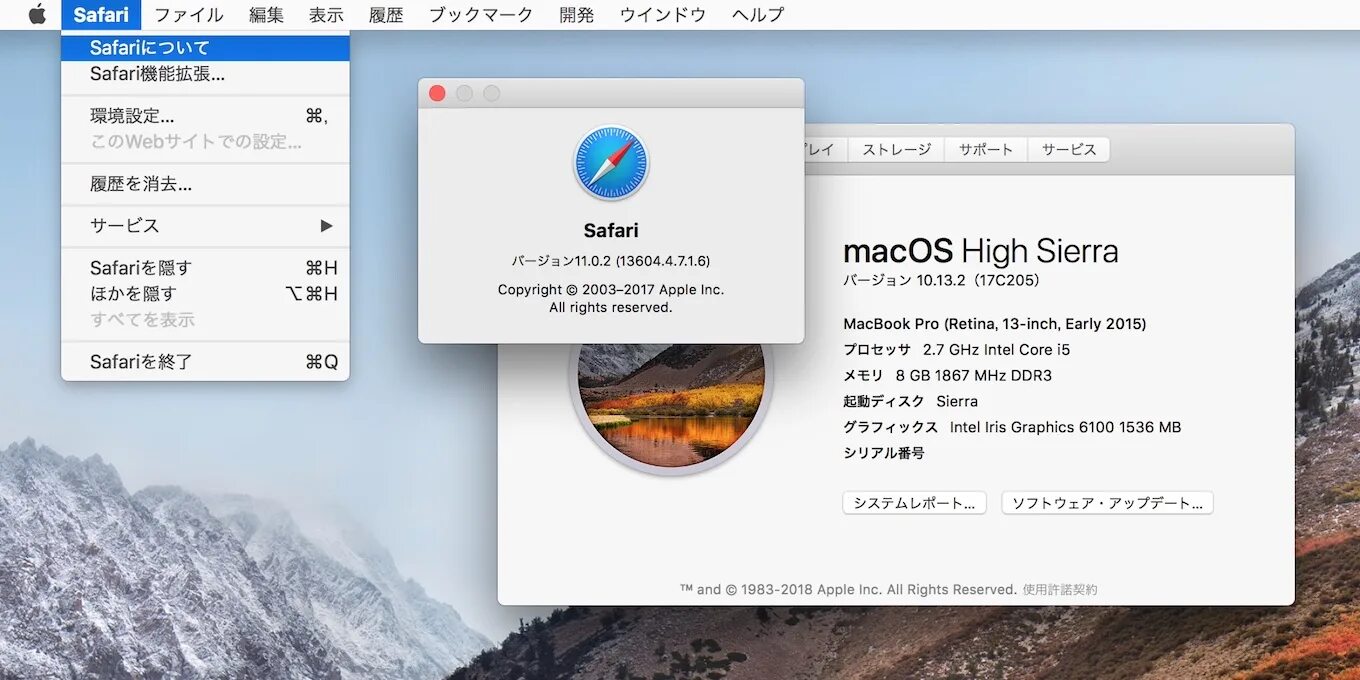Select ほかを隠す menu item

tap(205, 294)
